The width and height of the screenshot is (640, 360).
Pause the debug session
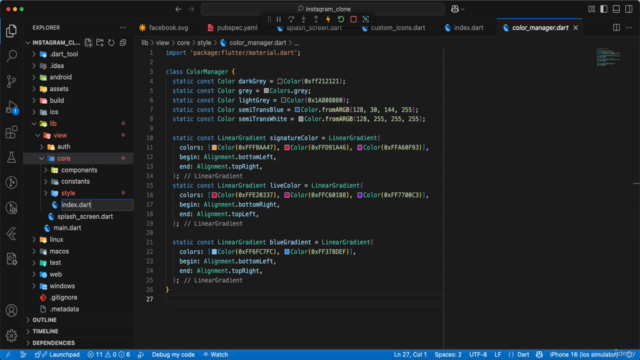[279, 19]
